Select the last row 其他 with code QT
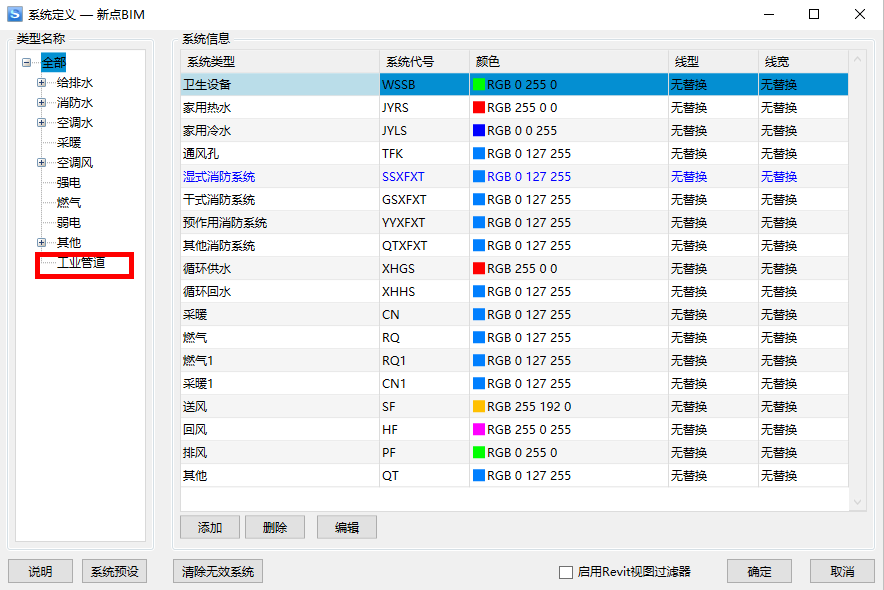The image size is (884, 590). (514, 476)
